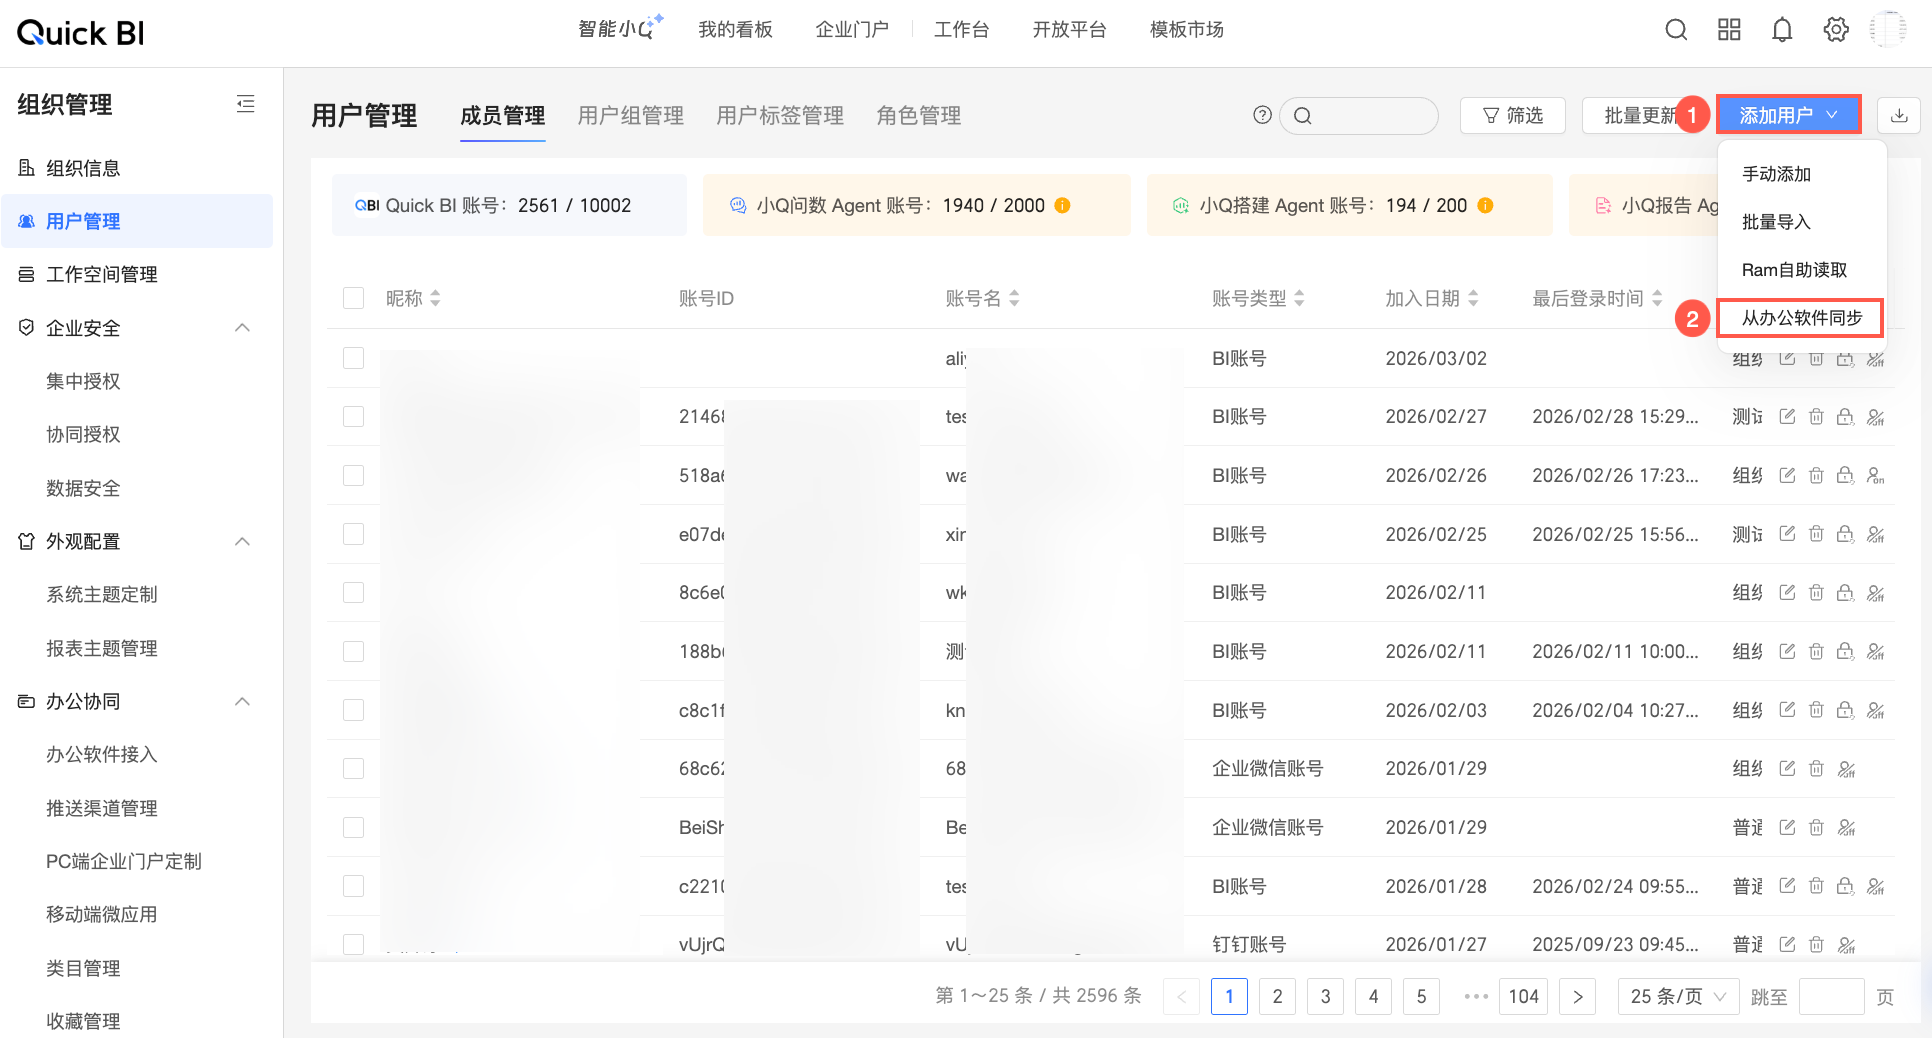Select checkbox for the 2026/02/03 row
The image size is (1932, 1038).
click(x=353, y=710)
